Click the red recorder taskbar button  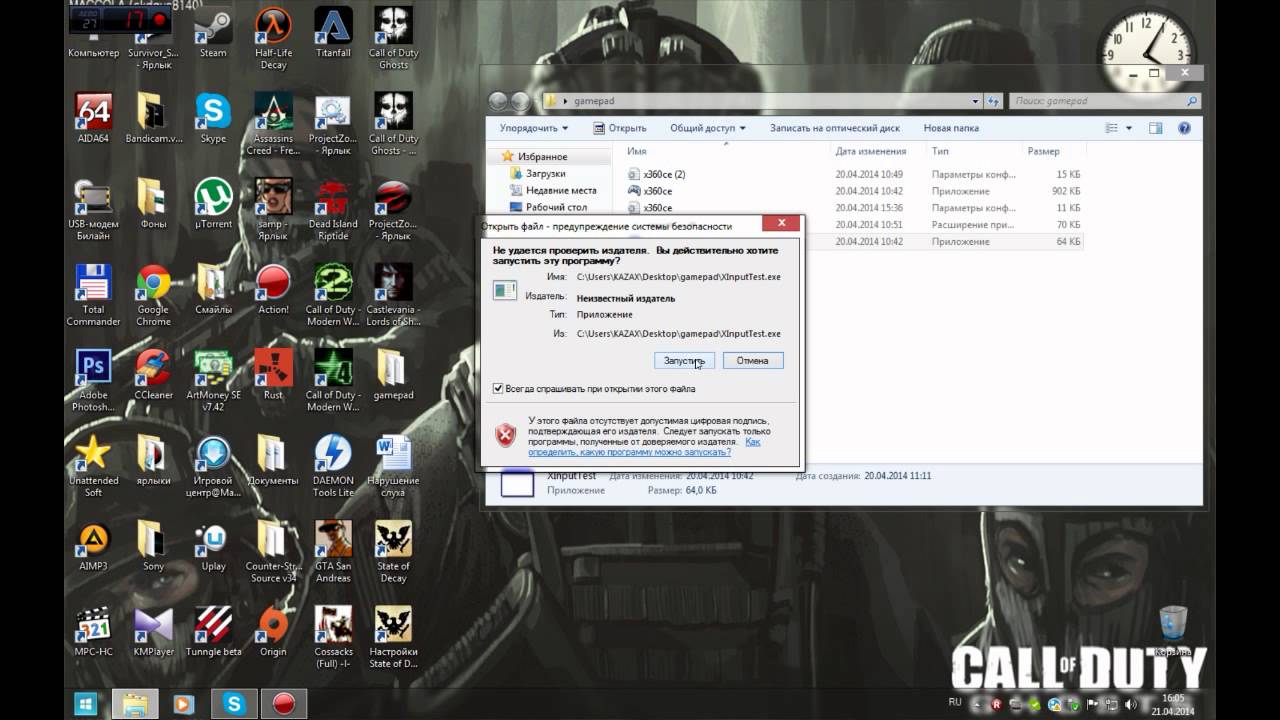click(x=283, y=704)
